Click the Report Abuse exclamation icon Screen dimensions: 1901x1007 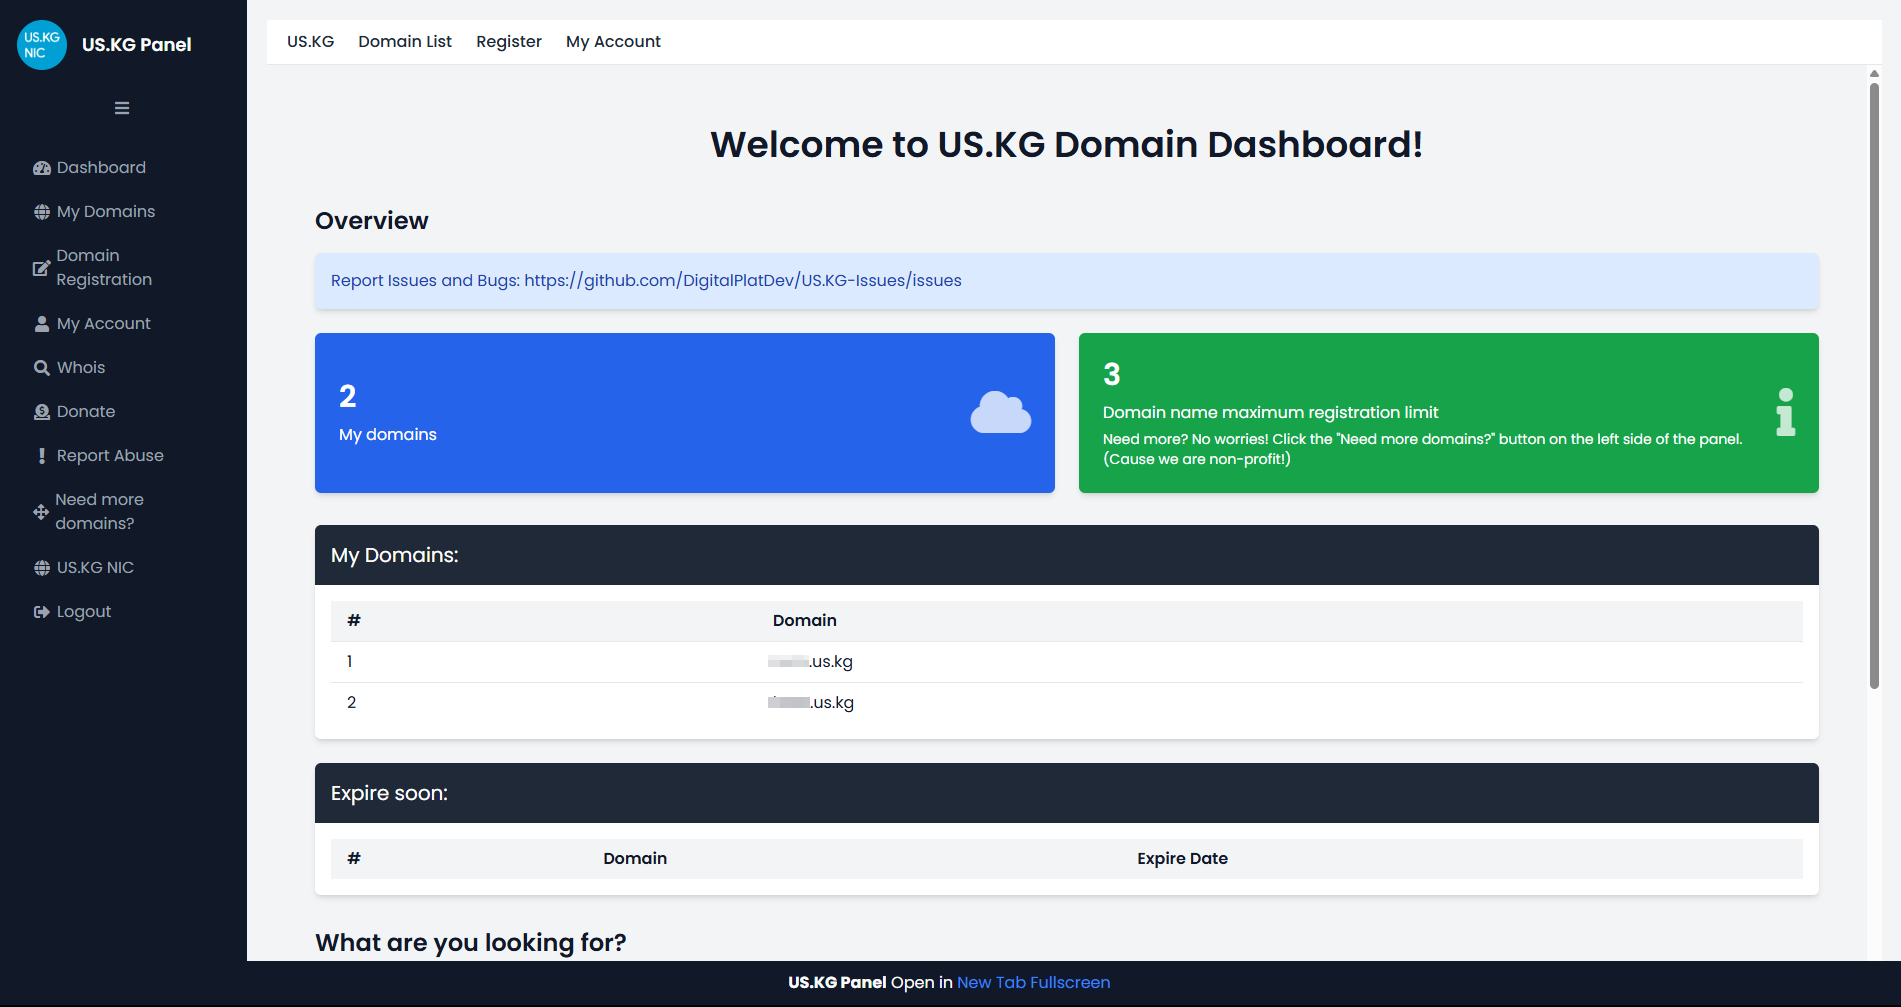point(42,456)
